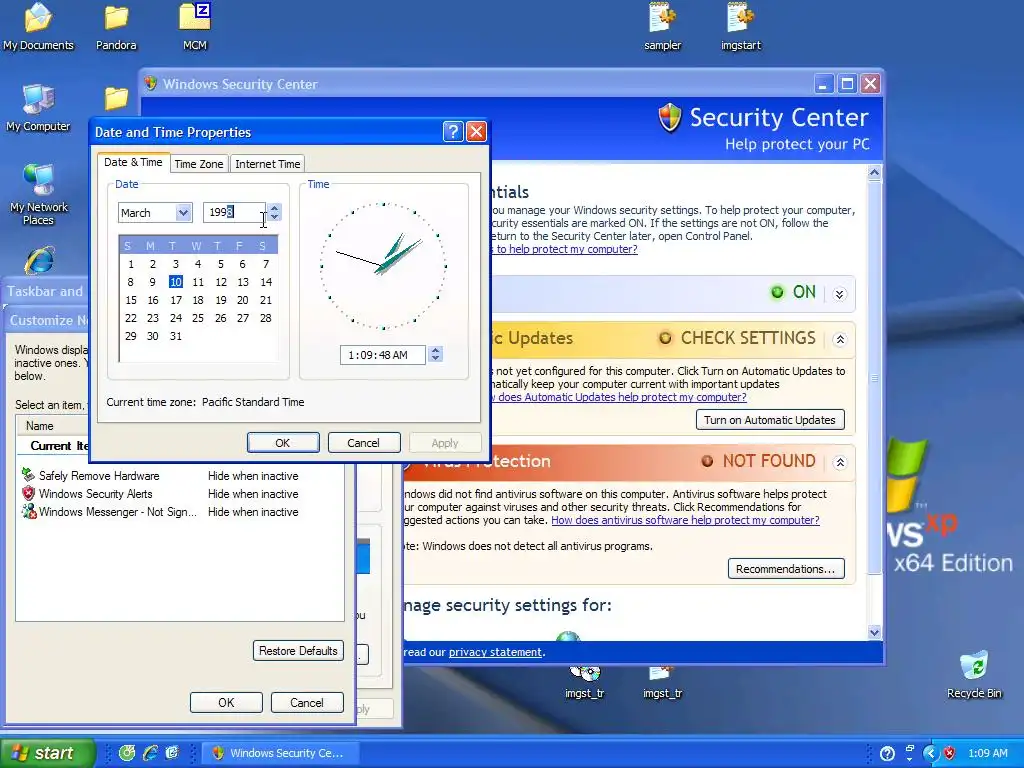This screenshot has height=768, width=1024.
Task: Click Hide when inactive for Safely Remove Hardware
Action: tap(253, 476)
